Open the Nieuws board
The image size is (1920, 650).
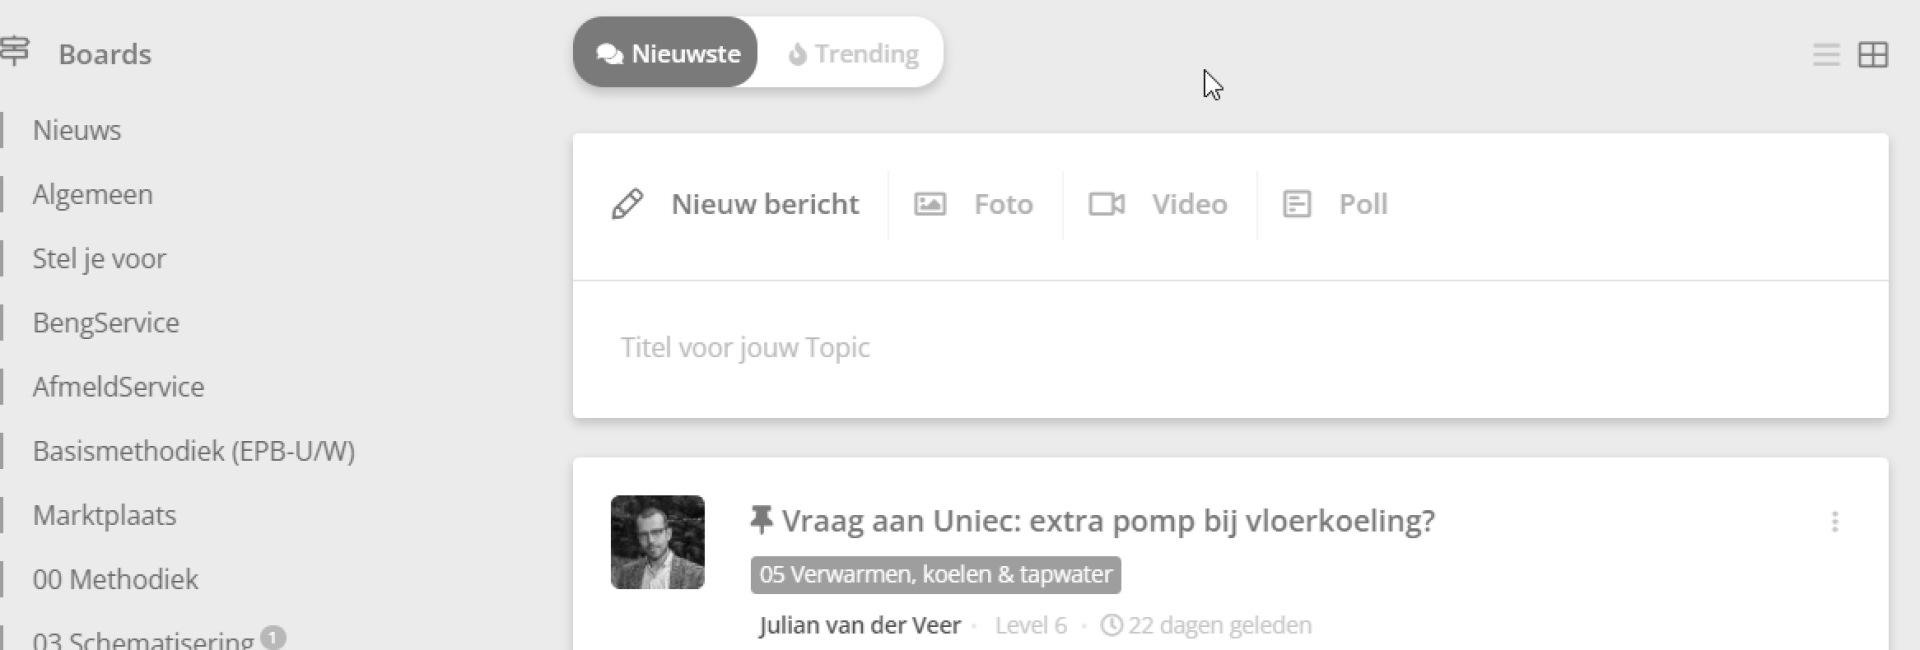point(77,130)
